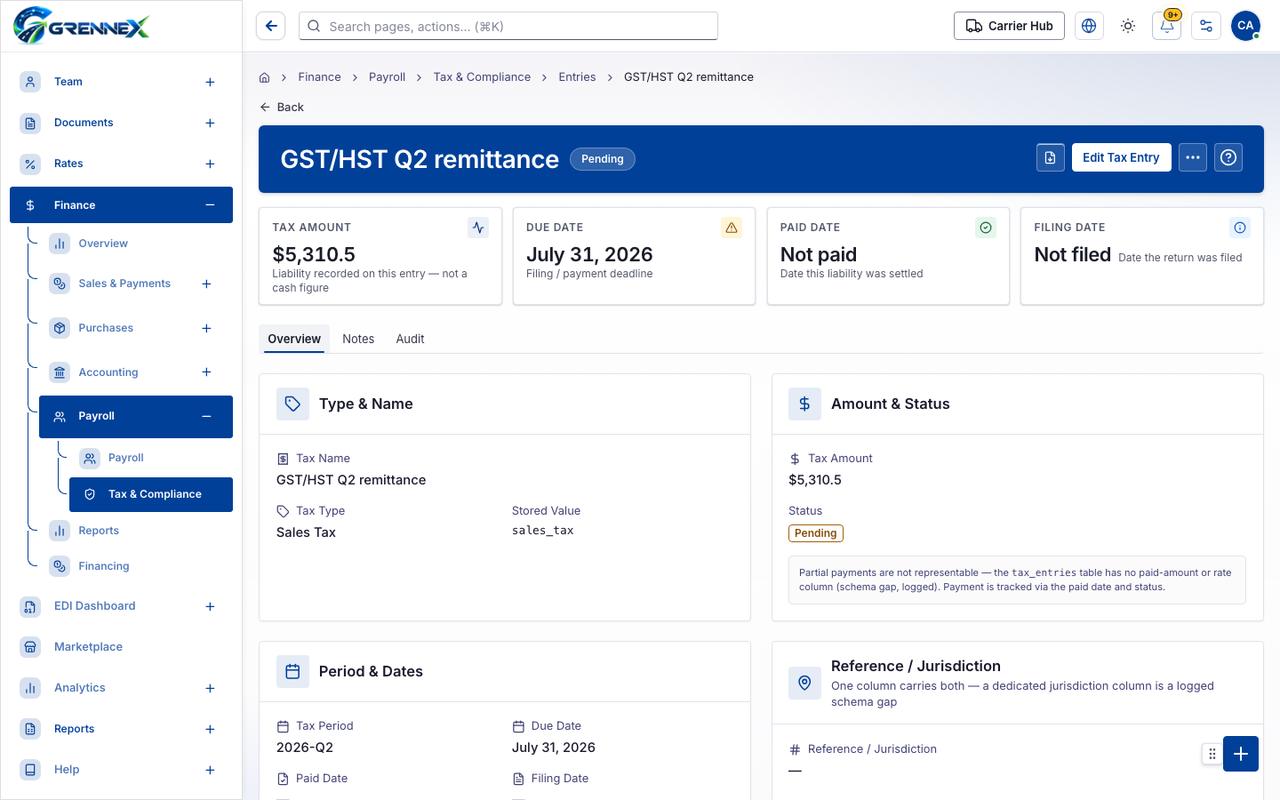
Task: Open the display settings sliders icon
Action: pyautogui.click(x=1206, y=26)
